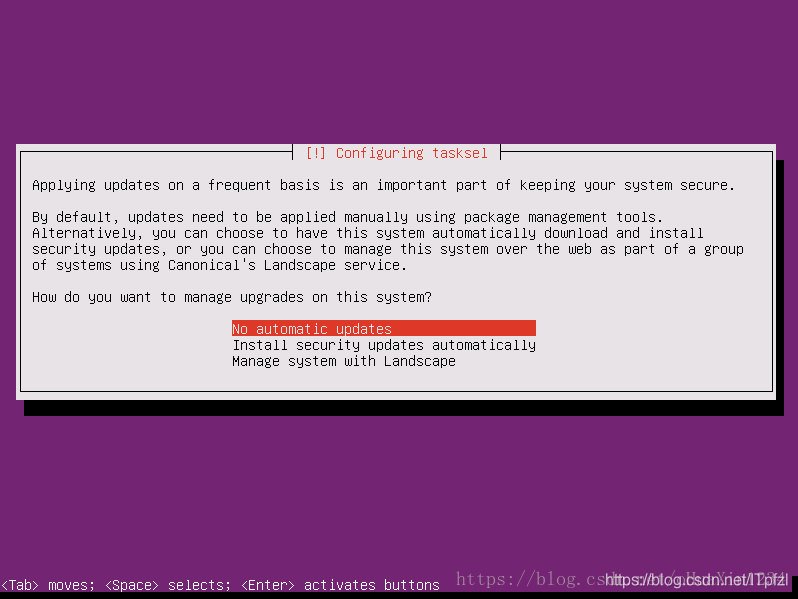The height and width of the screenshot is (599, 798).
Task: Pick "Manage system with Landscape" entry
Action: (x=344, y=361)
